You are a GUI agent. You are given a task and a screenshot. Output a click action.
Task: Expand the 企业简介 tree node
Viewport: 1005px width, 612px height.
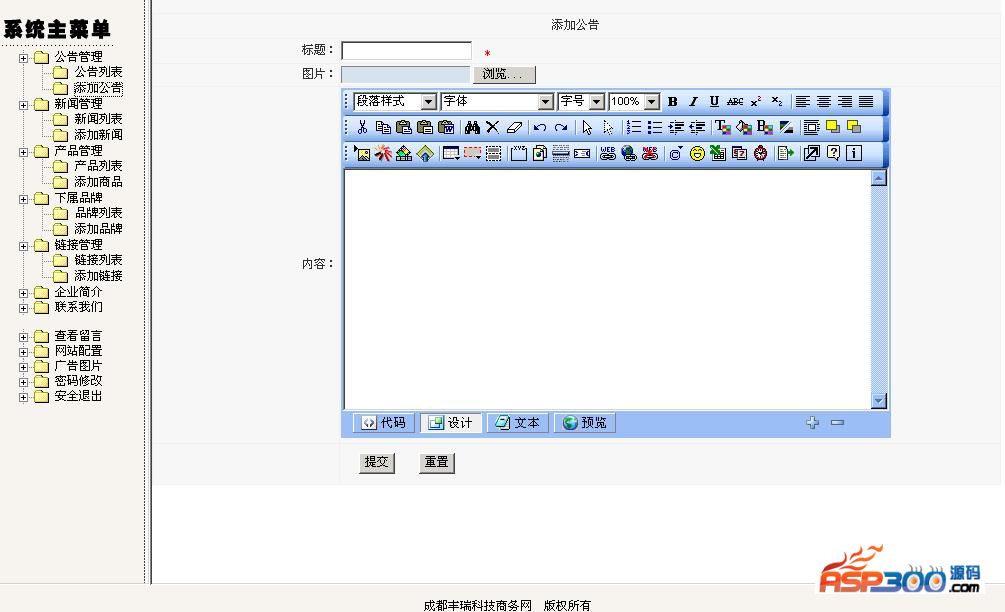coord(24,293)
